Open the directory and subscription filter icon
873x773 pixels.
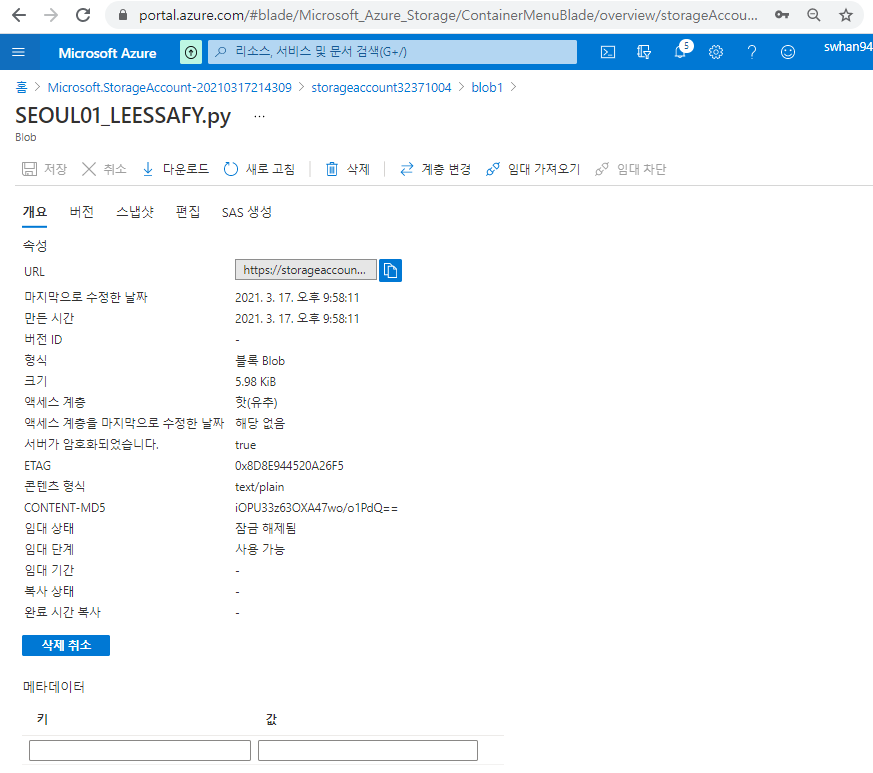point(644,52)
